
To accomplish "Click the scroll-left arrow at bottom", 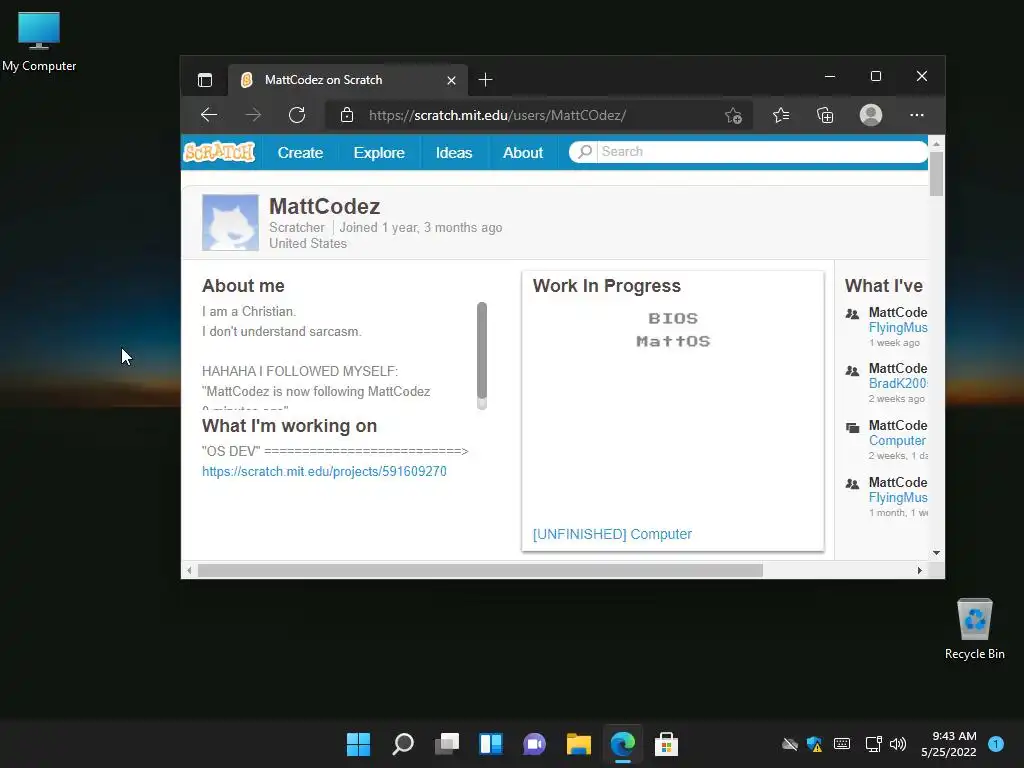I will pos(189,570).
